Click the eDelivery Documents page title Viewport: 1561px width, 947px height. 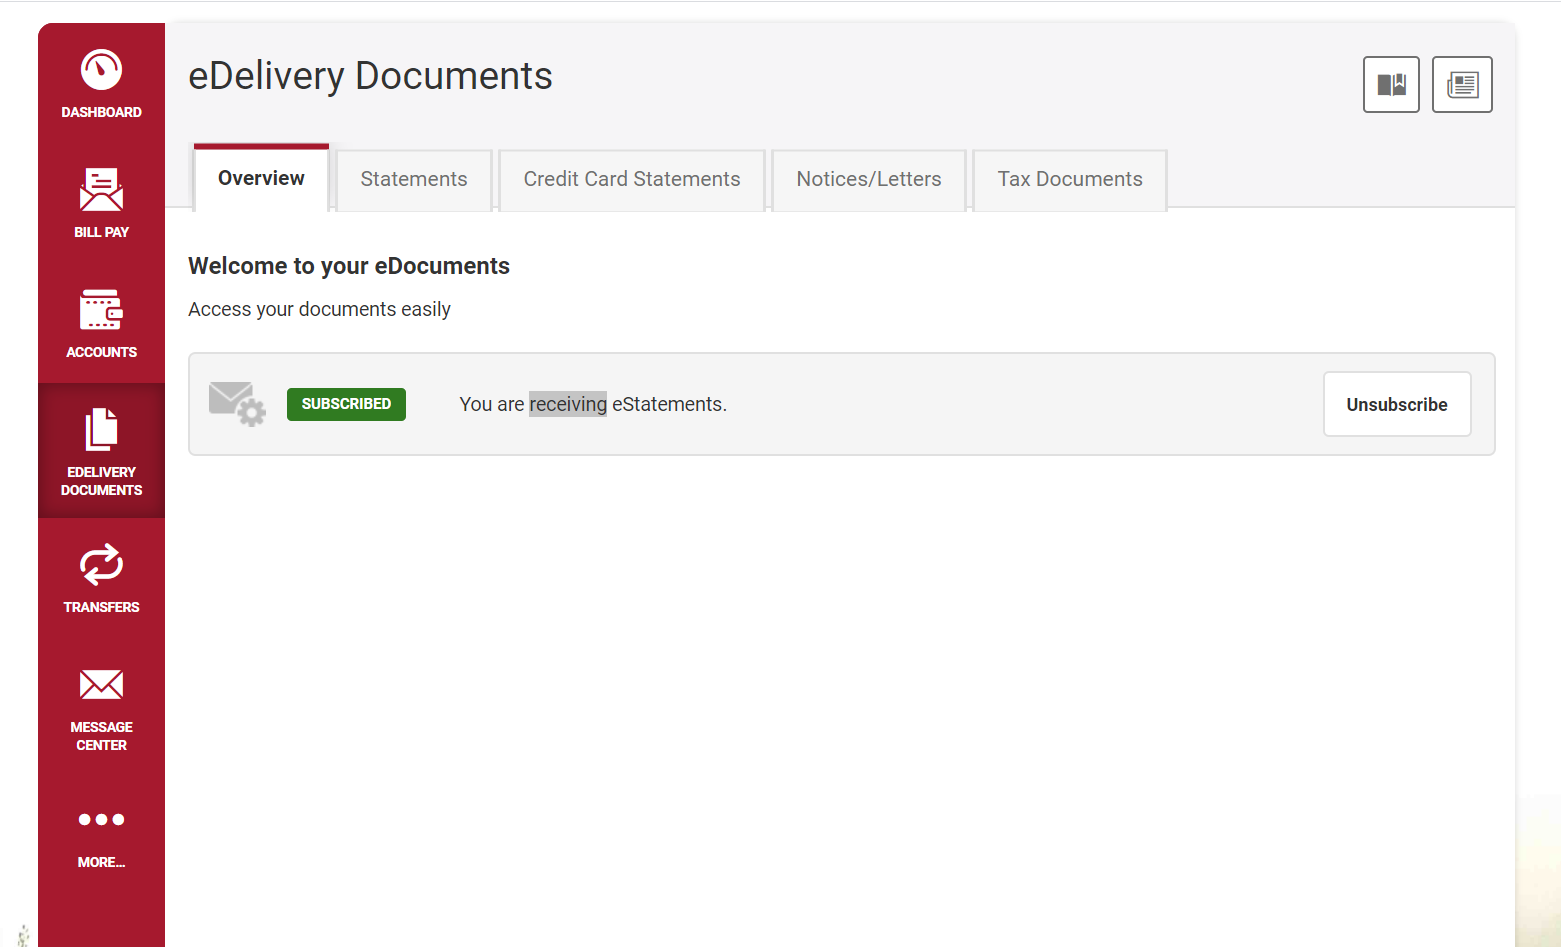click(370, 77)
